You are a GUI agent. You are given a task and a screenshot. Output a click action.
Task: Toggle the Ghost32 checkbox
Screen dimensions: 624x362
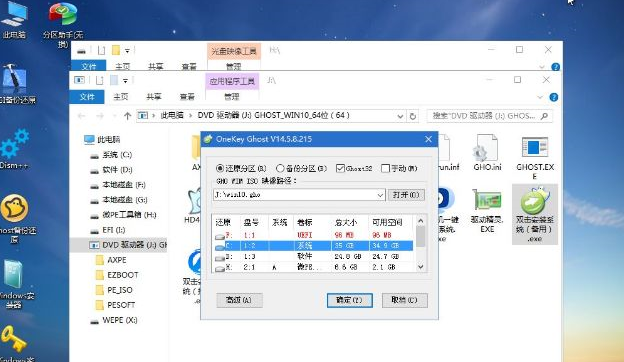[354, 168]
